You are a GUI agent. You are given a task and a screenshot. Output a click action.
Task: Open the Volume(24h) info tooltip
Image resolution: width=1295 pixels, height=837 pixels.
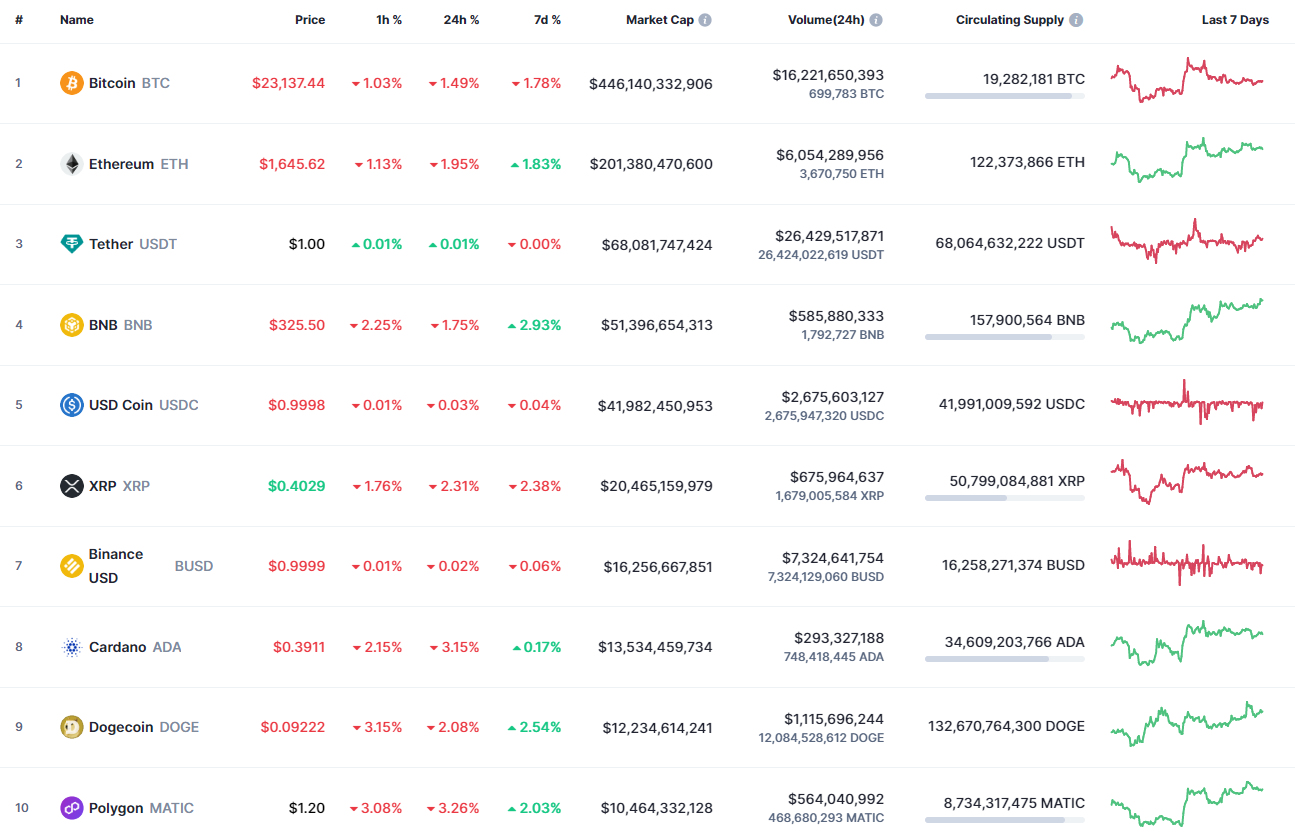click(x=877, y=19)
